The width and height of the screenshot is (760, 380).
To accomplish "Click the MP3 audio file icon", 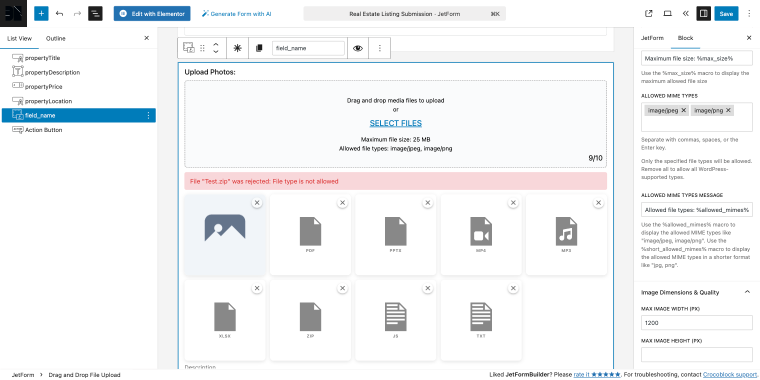I will pyautogui.click(x=566, y=231).
